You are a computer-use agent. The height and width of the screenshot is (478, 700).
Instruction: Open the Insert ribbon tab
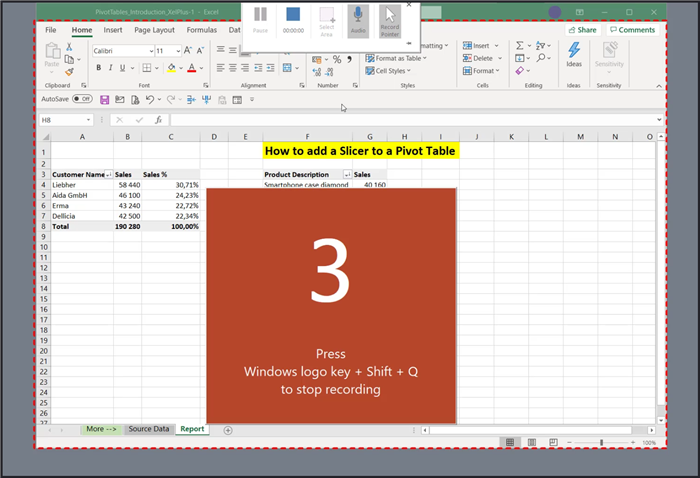(113, 30)
